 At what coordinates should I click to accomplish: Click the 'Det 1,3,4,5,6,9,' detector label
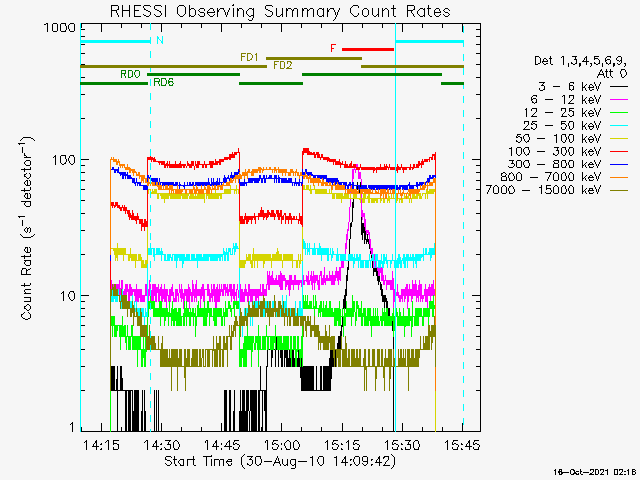click(580, 61)
